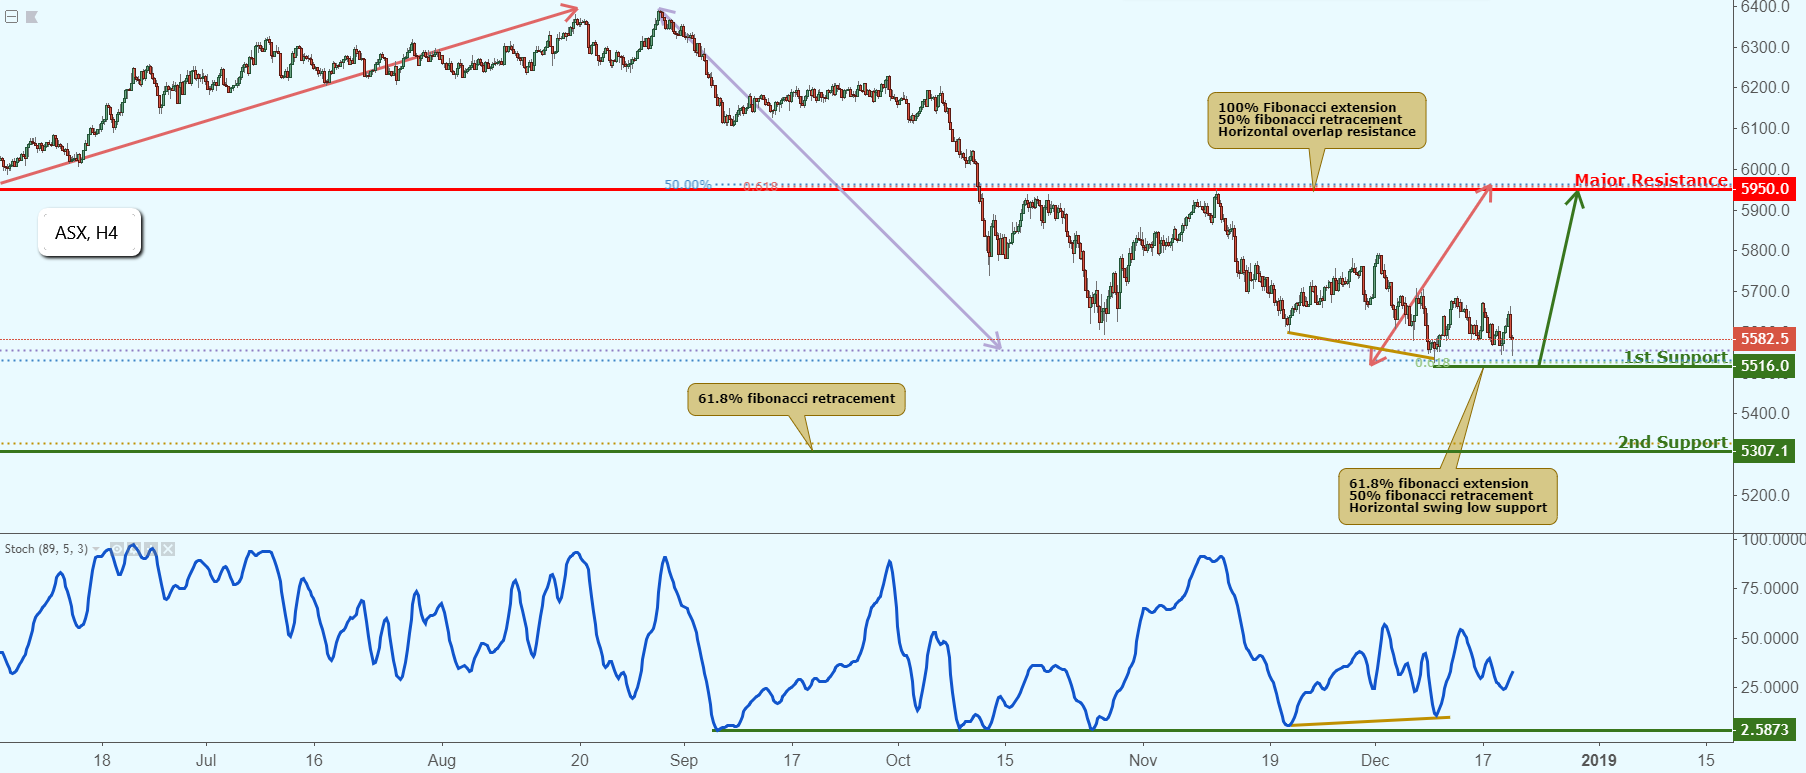Click the ASX, H4 label box
Image resolution: width=1806 pixels, height=773 pixels.
point(89,232)
